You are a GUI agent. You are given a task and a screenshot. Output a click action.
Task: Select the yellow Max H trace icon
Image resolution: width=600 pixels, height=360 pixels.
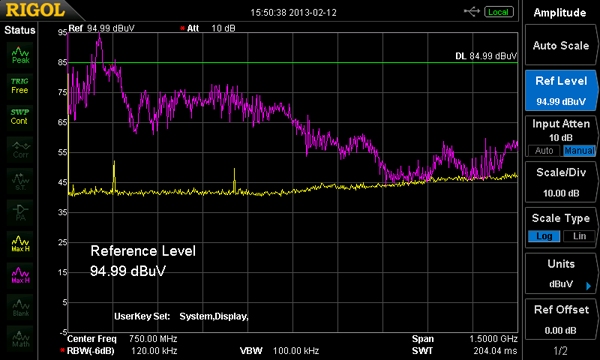20,243
